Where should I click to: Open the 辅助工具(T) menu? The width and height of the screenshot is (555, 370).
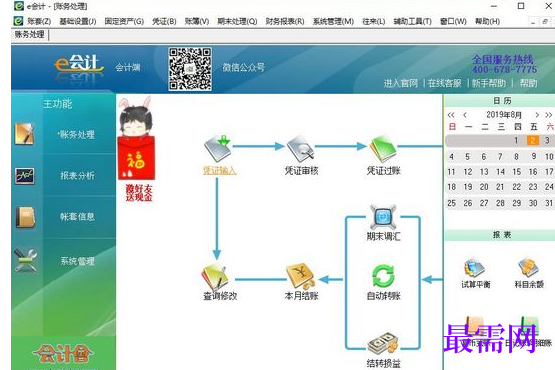pyautogui.click(x=412, y=21)
